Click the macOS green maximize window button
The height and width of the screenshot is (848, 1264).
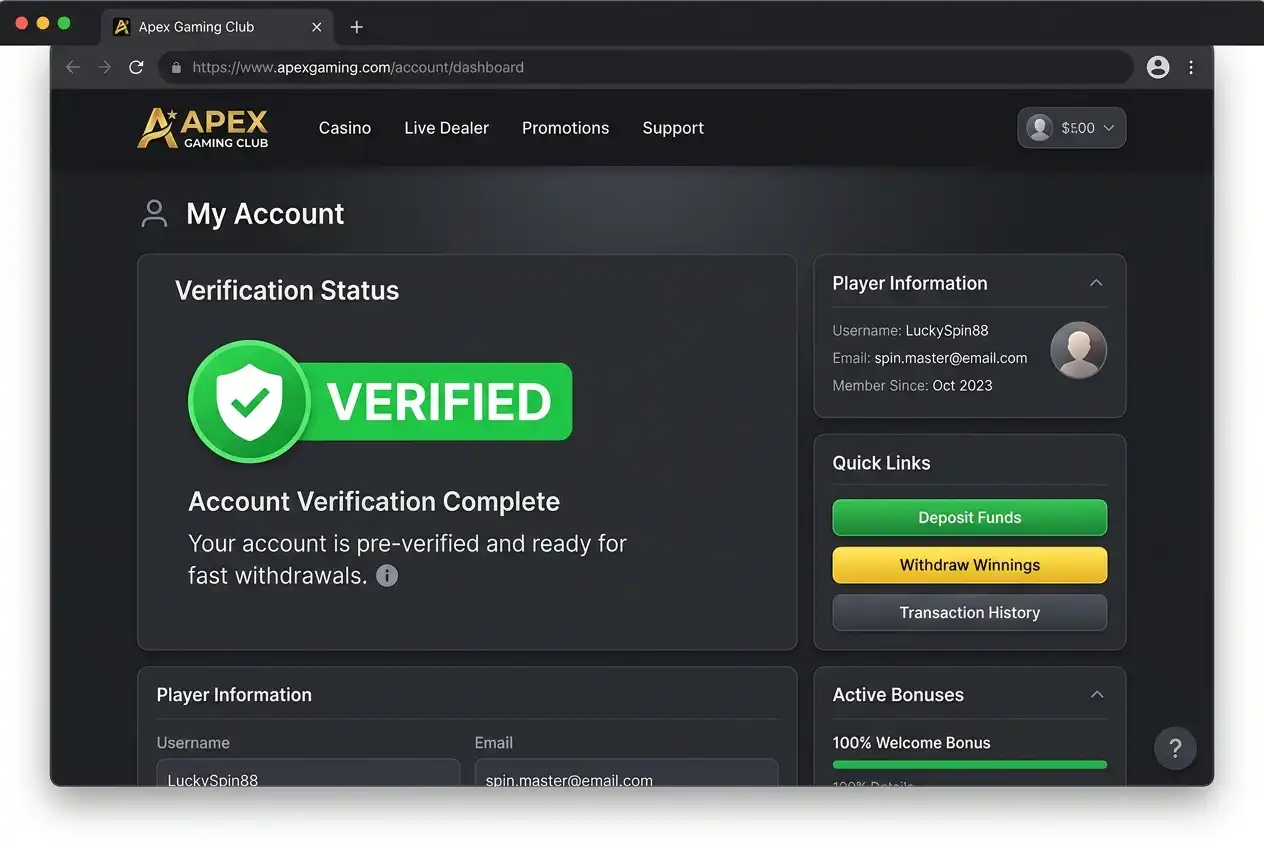coord(64,23)
